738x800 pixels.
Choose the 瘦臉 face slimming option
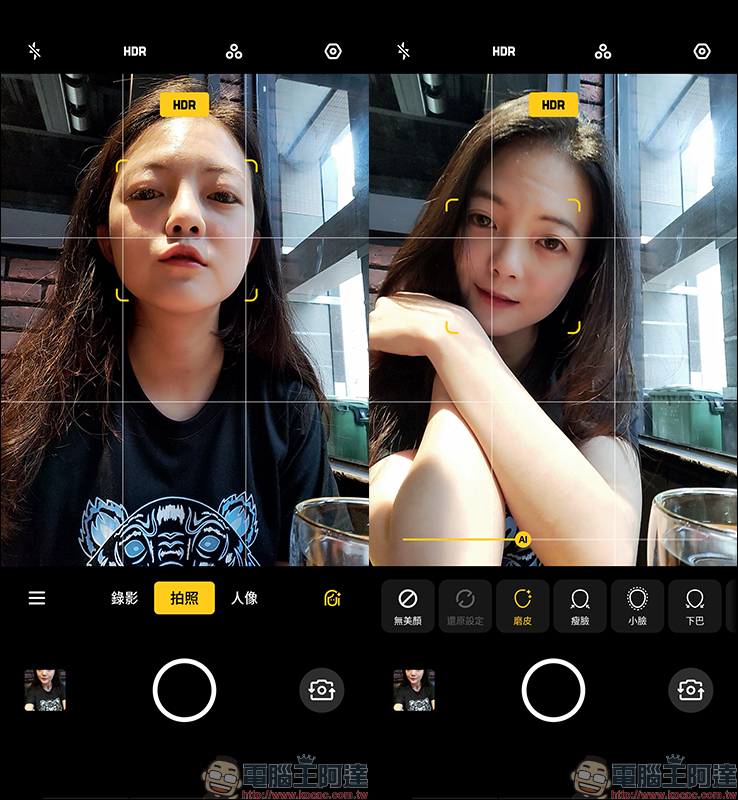tap(579, 606)
